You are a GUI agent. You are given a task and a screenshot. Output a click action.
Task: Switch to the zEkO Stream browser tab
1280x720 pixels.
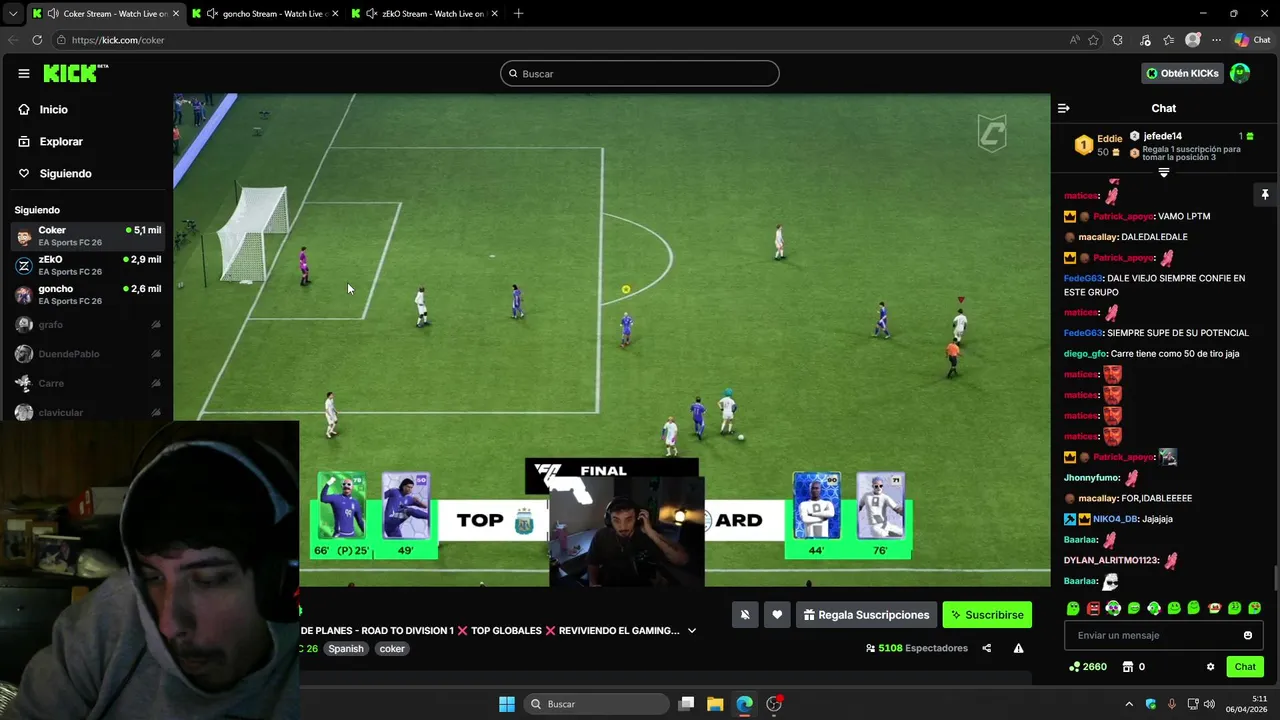point(425,14)
